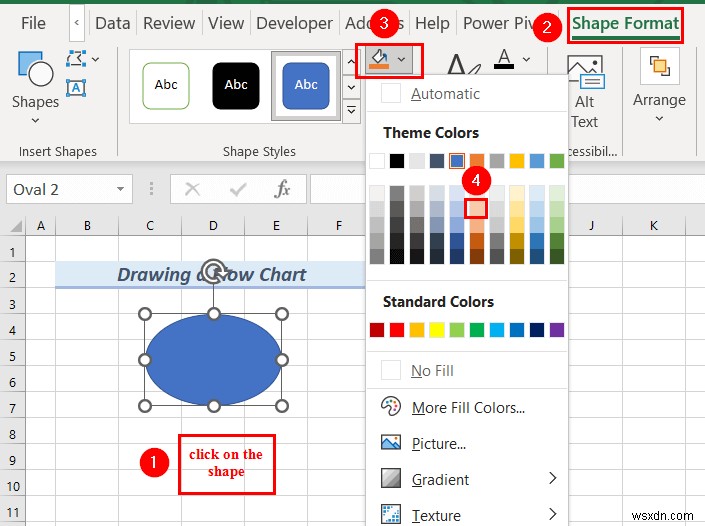Screen dimensions: 705x526
Task: Click the Draw Text Box icon
Action: [76, 87]
